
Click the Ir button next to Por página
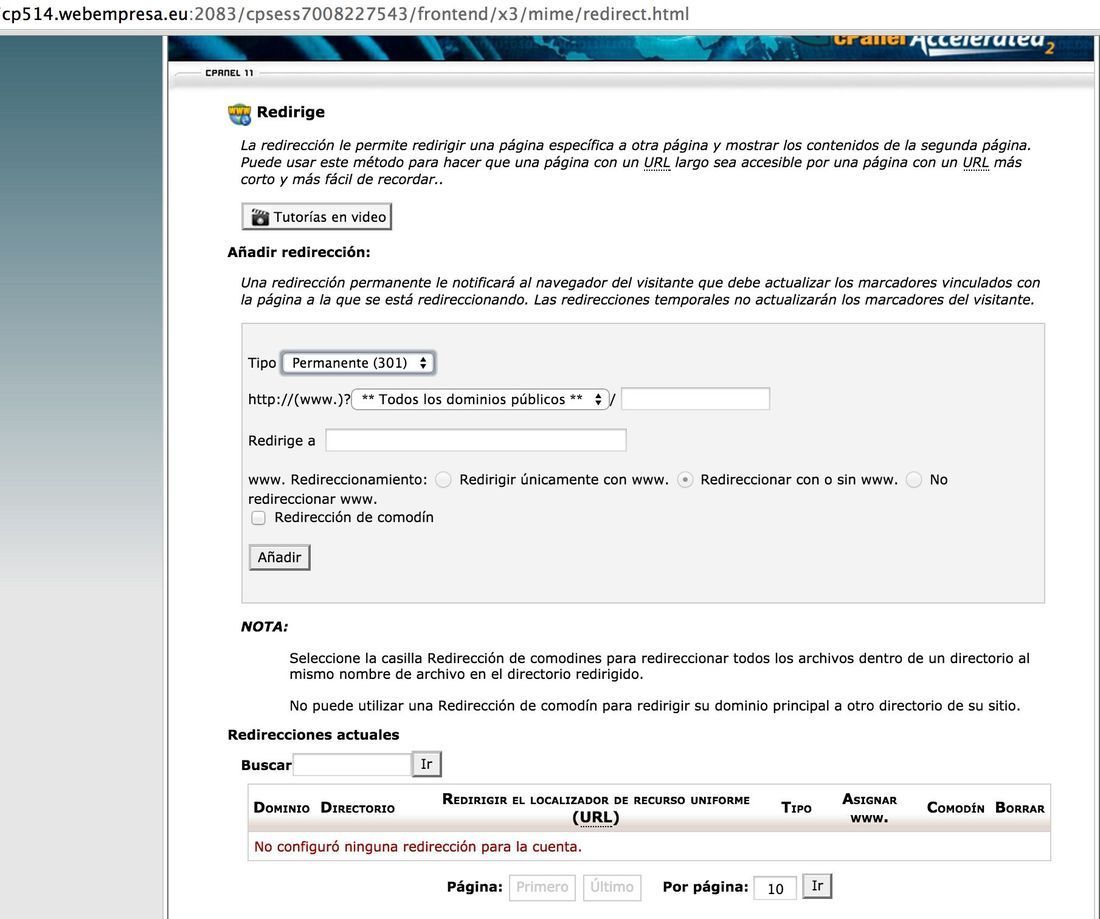pyautogui.click(x=817, y=886)
